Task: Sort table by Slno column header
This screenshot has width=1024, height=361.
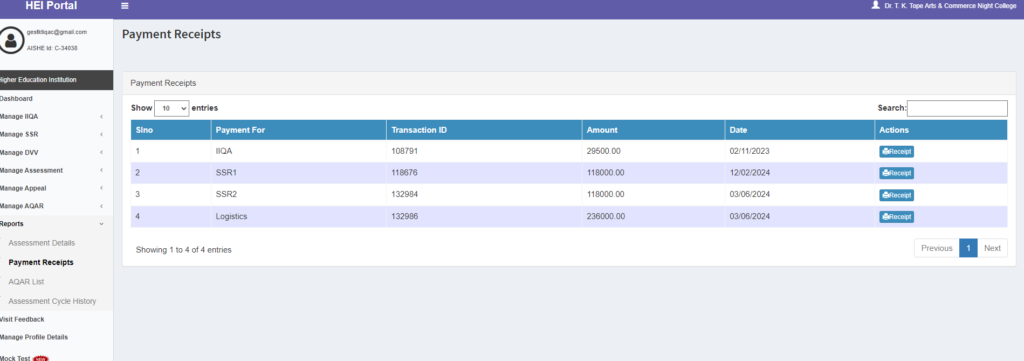Action: [170, 130]
